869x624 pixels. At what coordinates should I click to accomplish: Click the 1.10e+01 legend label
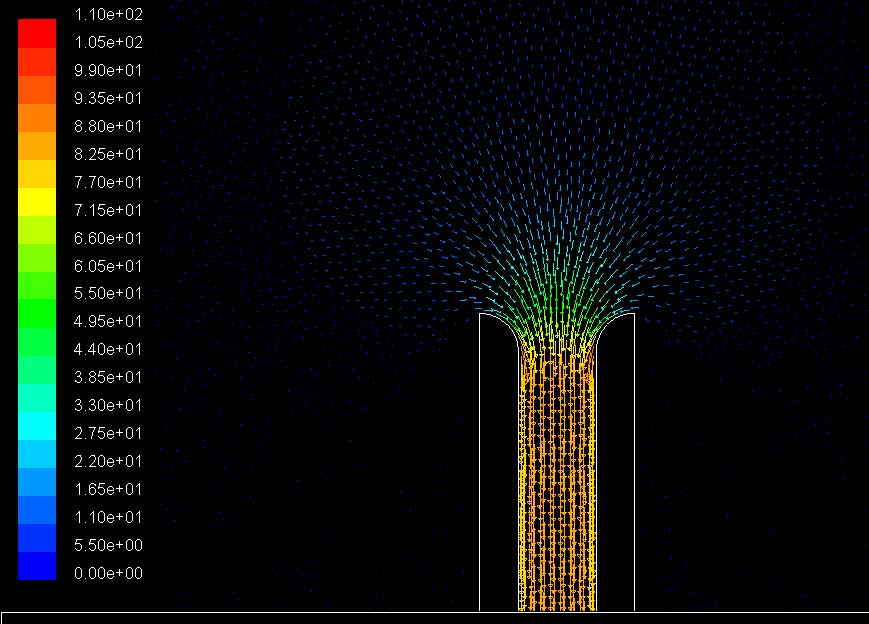(109, 517)
